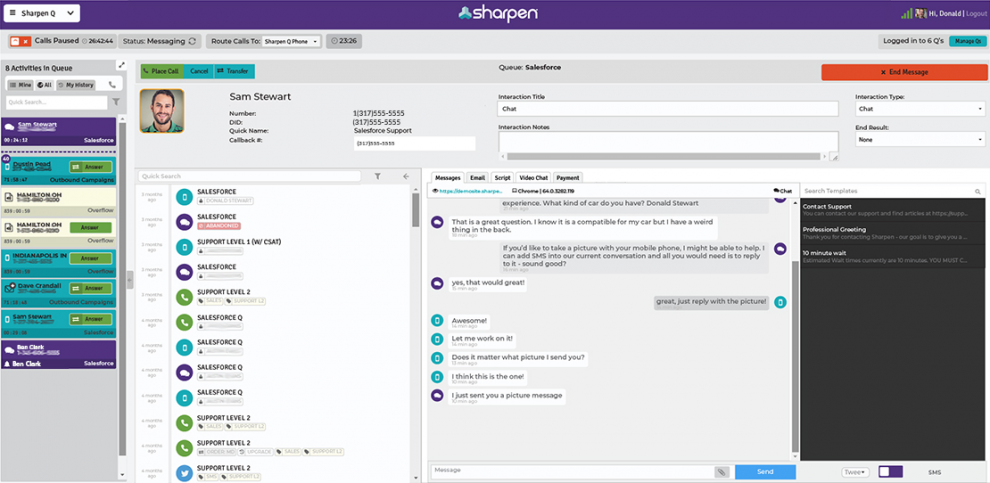This screenshot has height=483, width=990.
Task: Click the Manage Qs button
Action: [x=968, y=41]
